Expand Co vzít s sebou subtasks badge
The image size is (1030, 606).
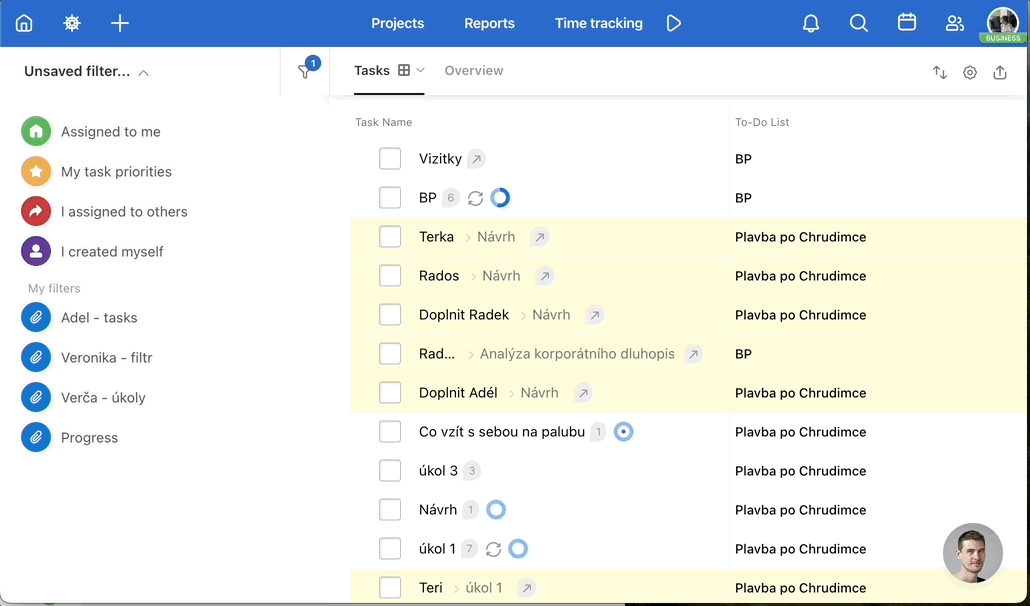(598, 432)
